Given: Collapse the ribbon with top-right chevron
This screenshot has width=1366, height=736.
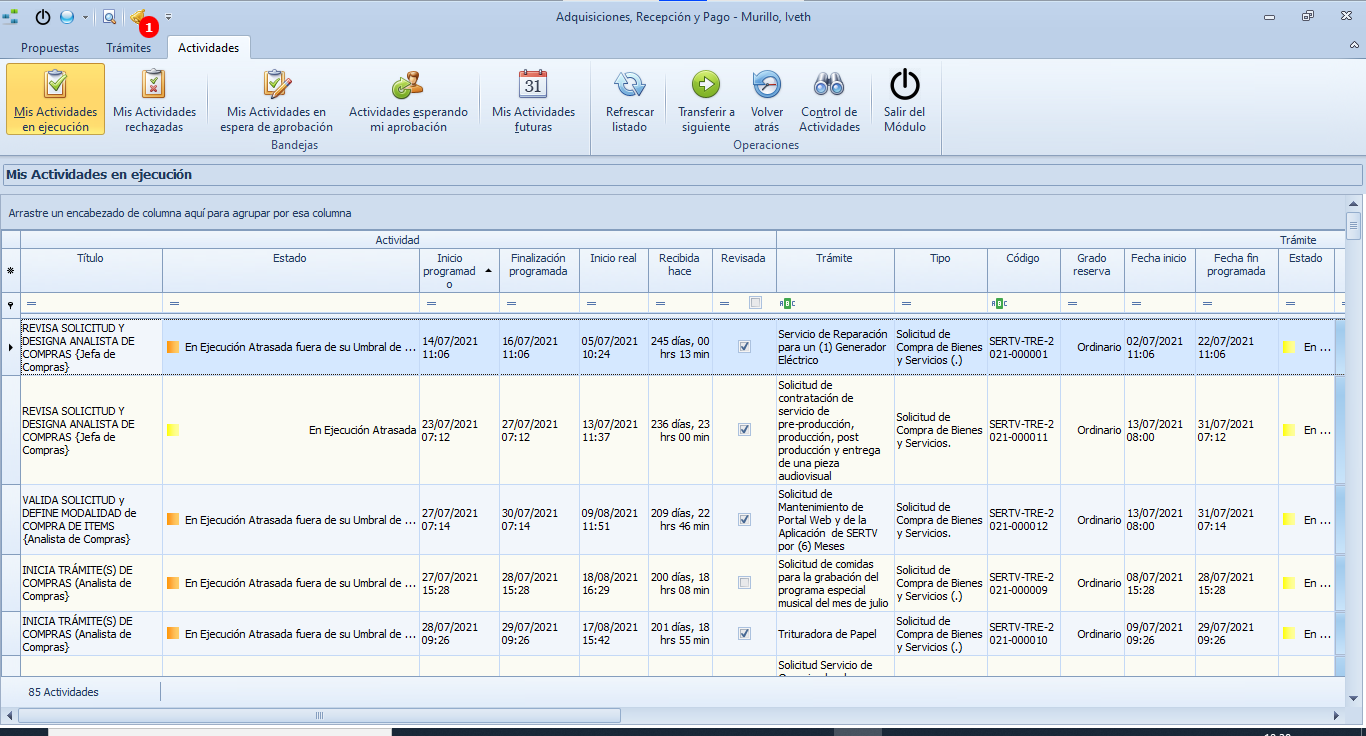Looking at the screenshot, I should tap(1354, 47).
